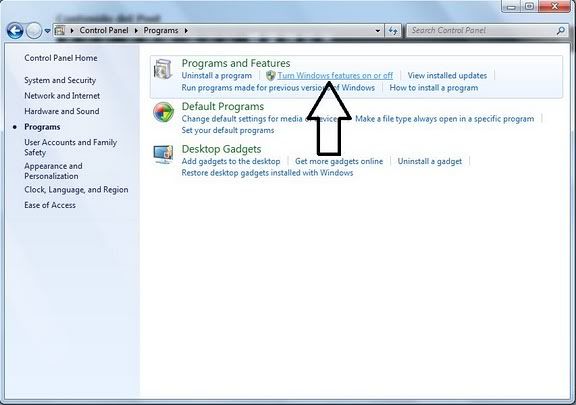Viewport: 576px width, 405px height.
Task: Click the search magnifier icon
Action: [x=561, y=31]
